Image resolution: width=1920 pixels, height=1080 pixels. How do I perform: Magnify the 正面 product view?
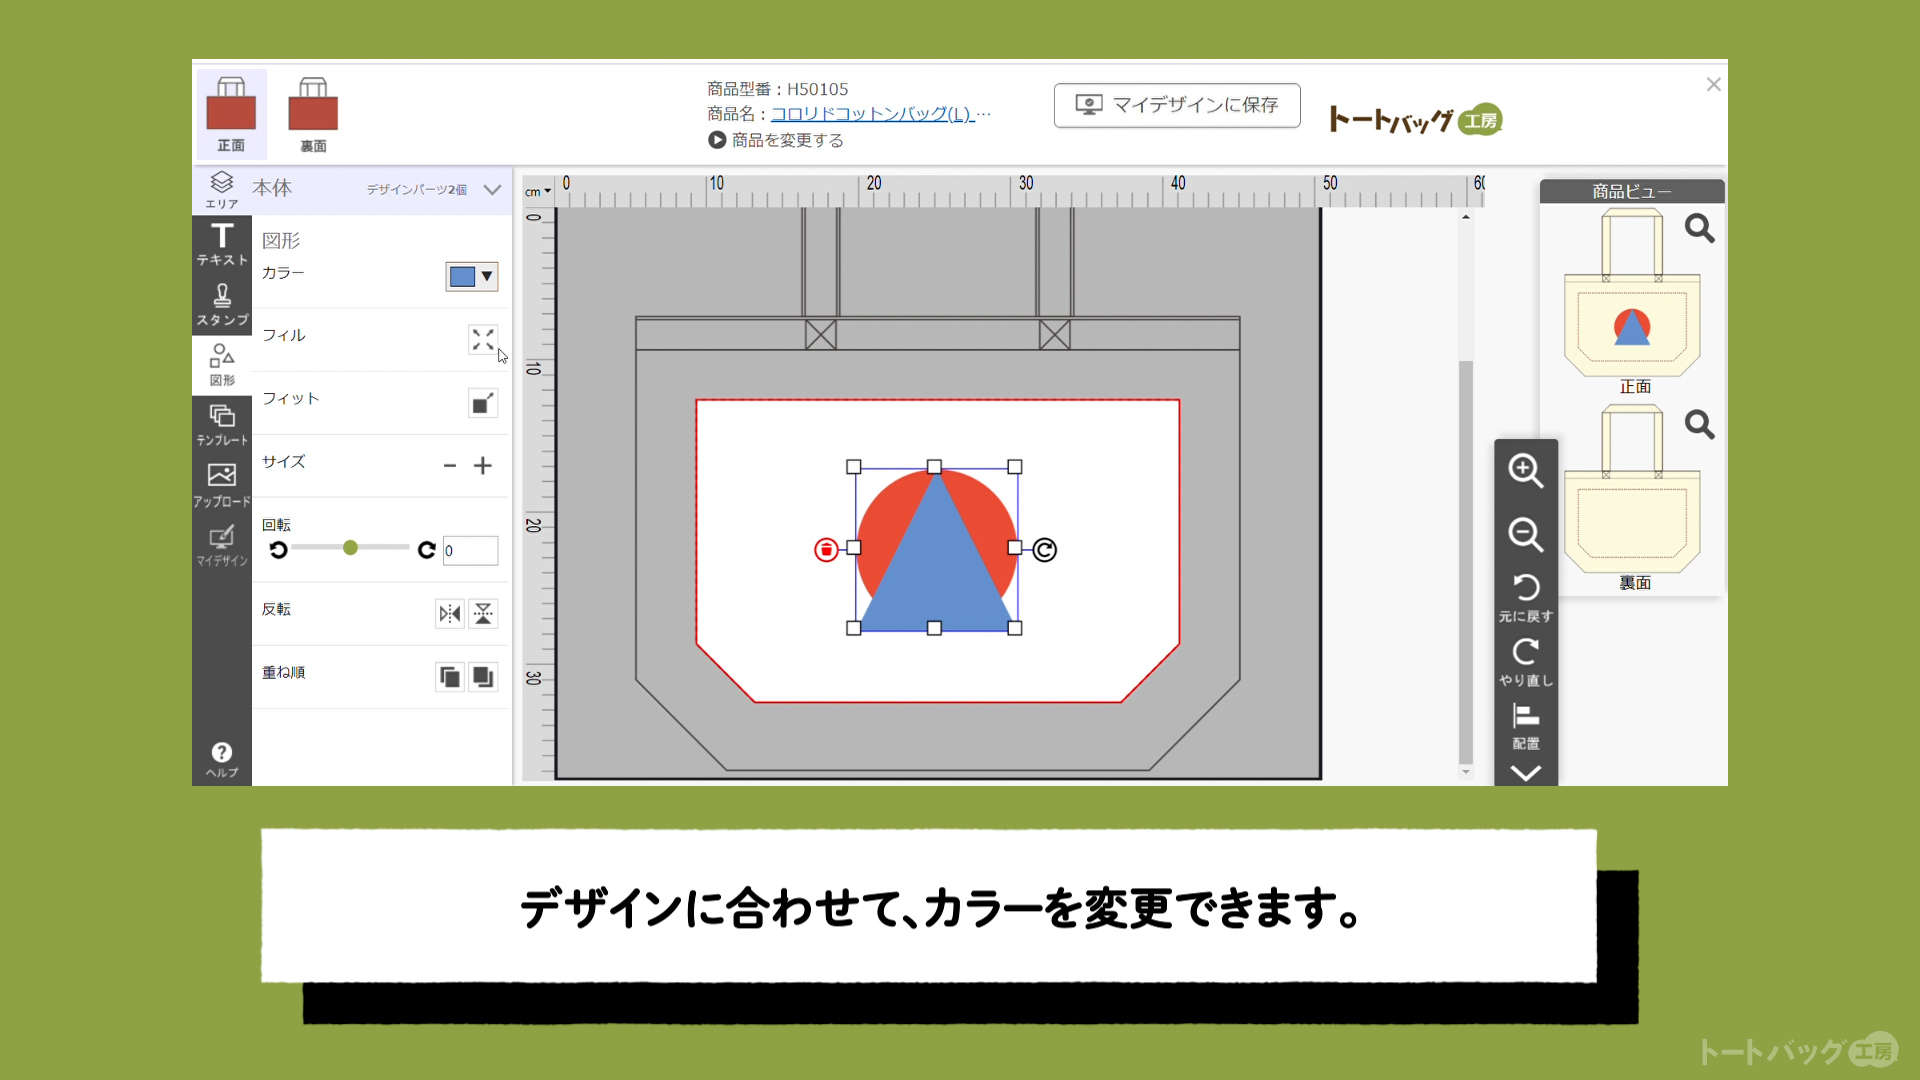1699,229
